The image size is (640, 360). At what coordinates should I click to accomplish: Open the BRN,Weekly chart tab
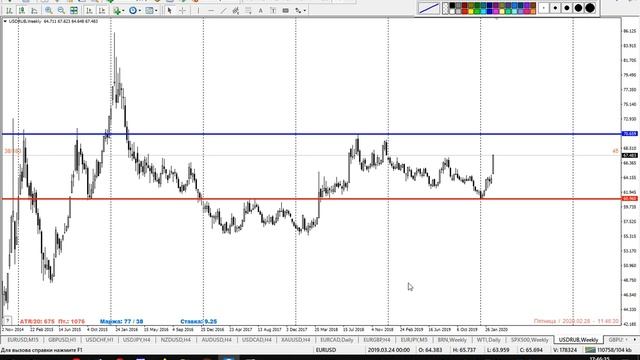tap(452, 340)
